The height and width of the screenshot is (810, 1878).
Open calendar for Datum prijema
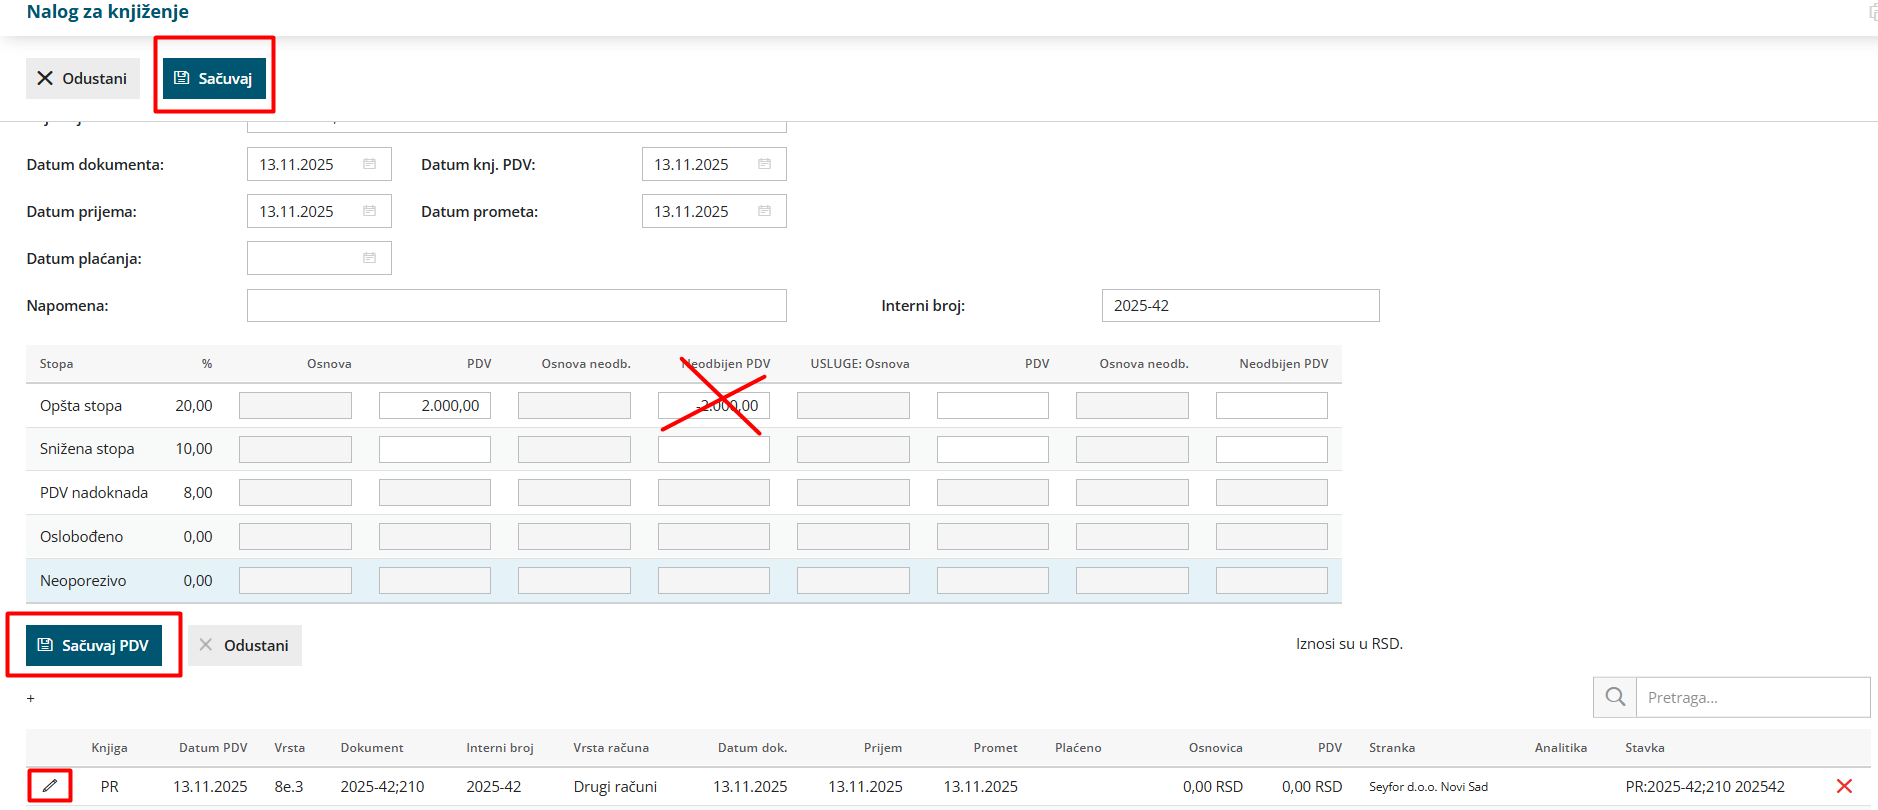[x=369, y=211]
